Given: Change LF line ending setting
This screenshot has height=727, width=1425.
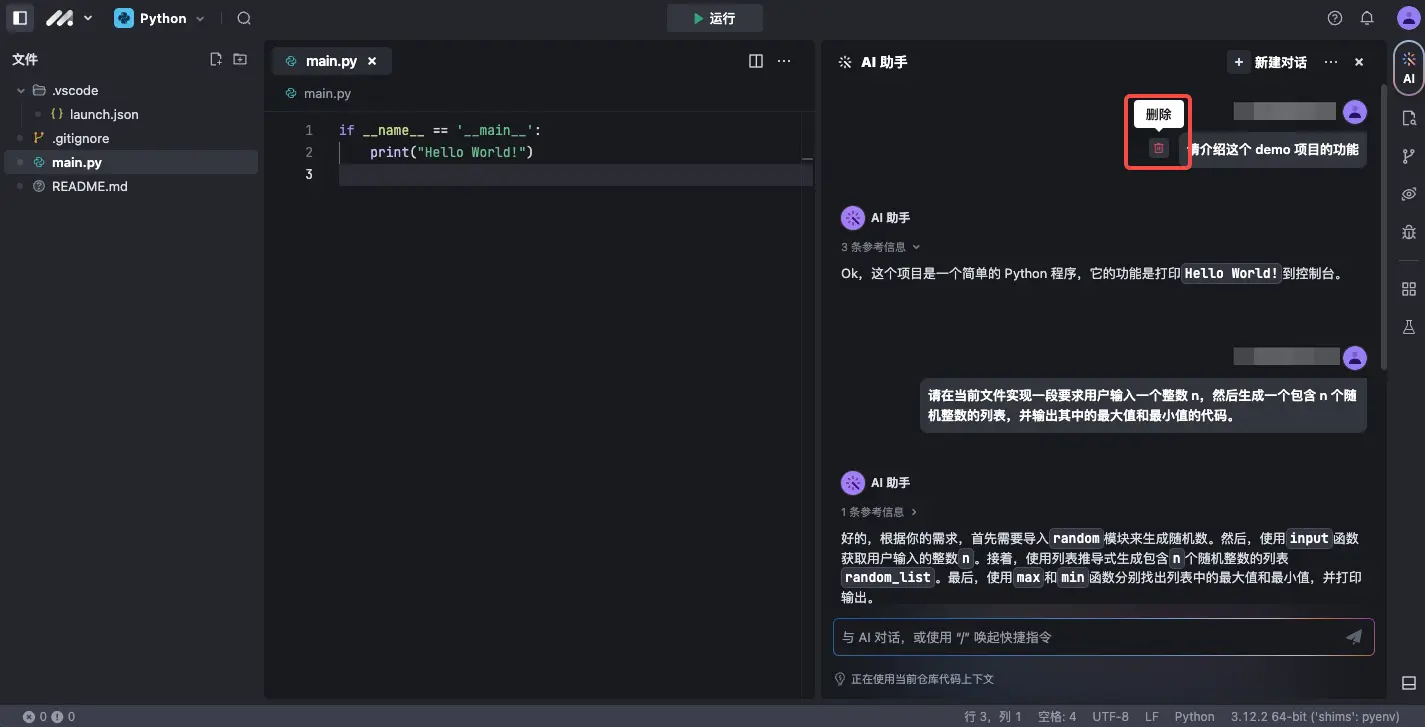Looking at the screenshot, I should click(x=1152, y=717).
